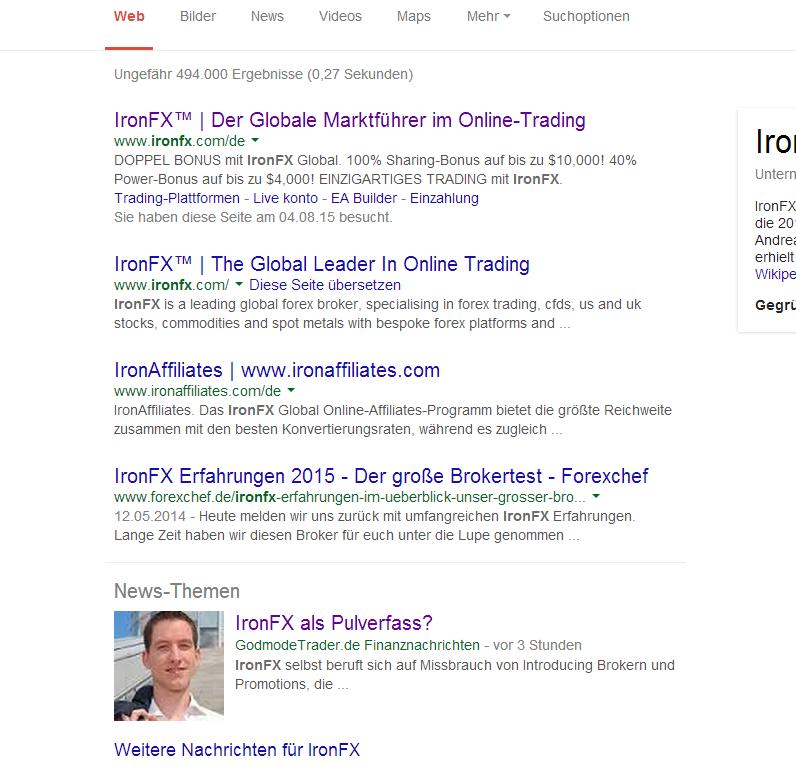Screen dimensions: 796x771
Task: Open IronFX als Pulverfass? news article
Action: (x=334, y=623)
